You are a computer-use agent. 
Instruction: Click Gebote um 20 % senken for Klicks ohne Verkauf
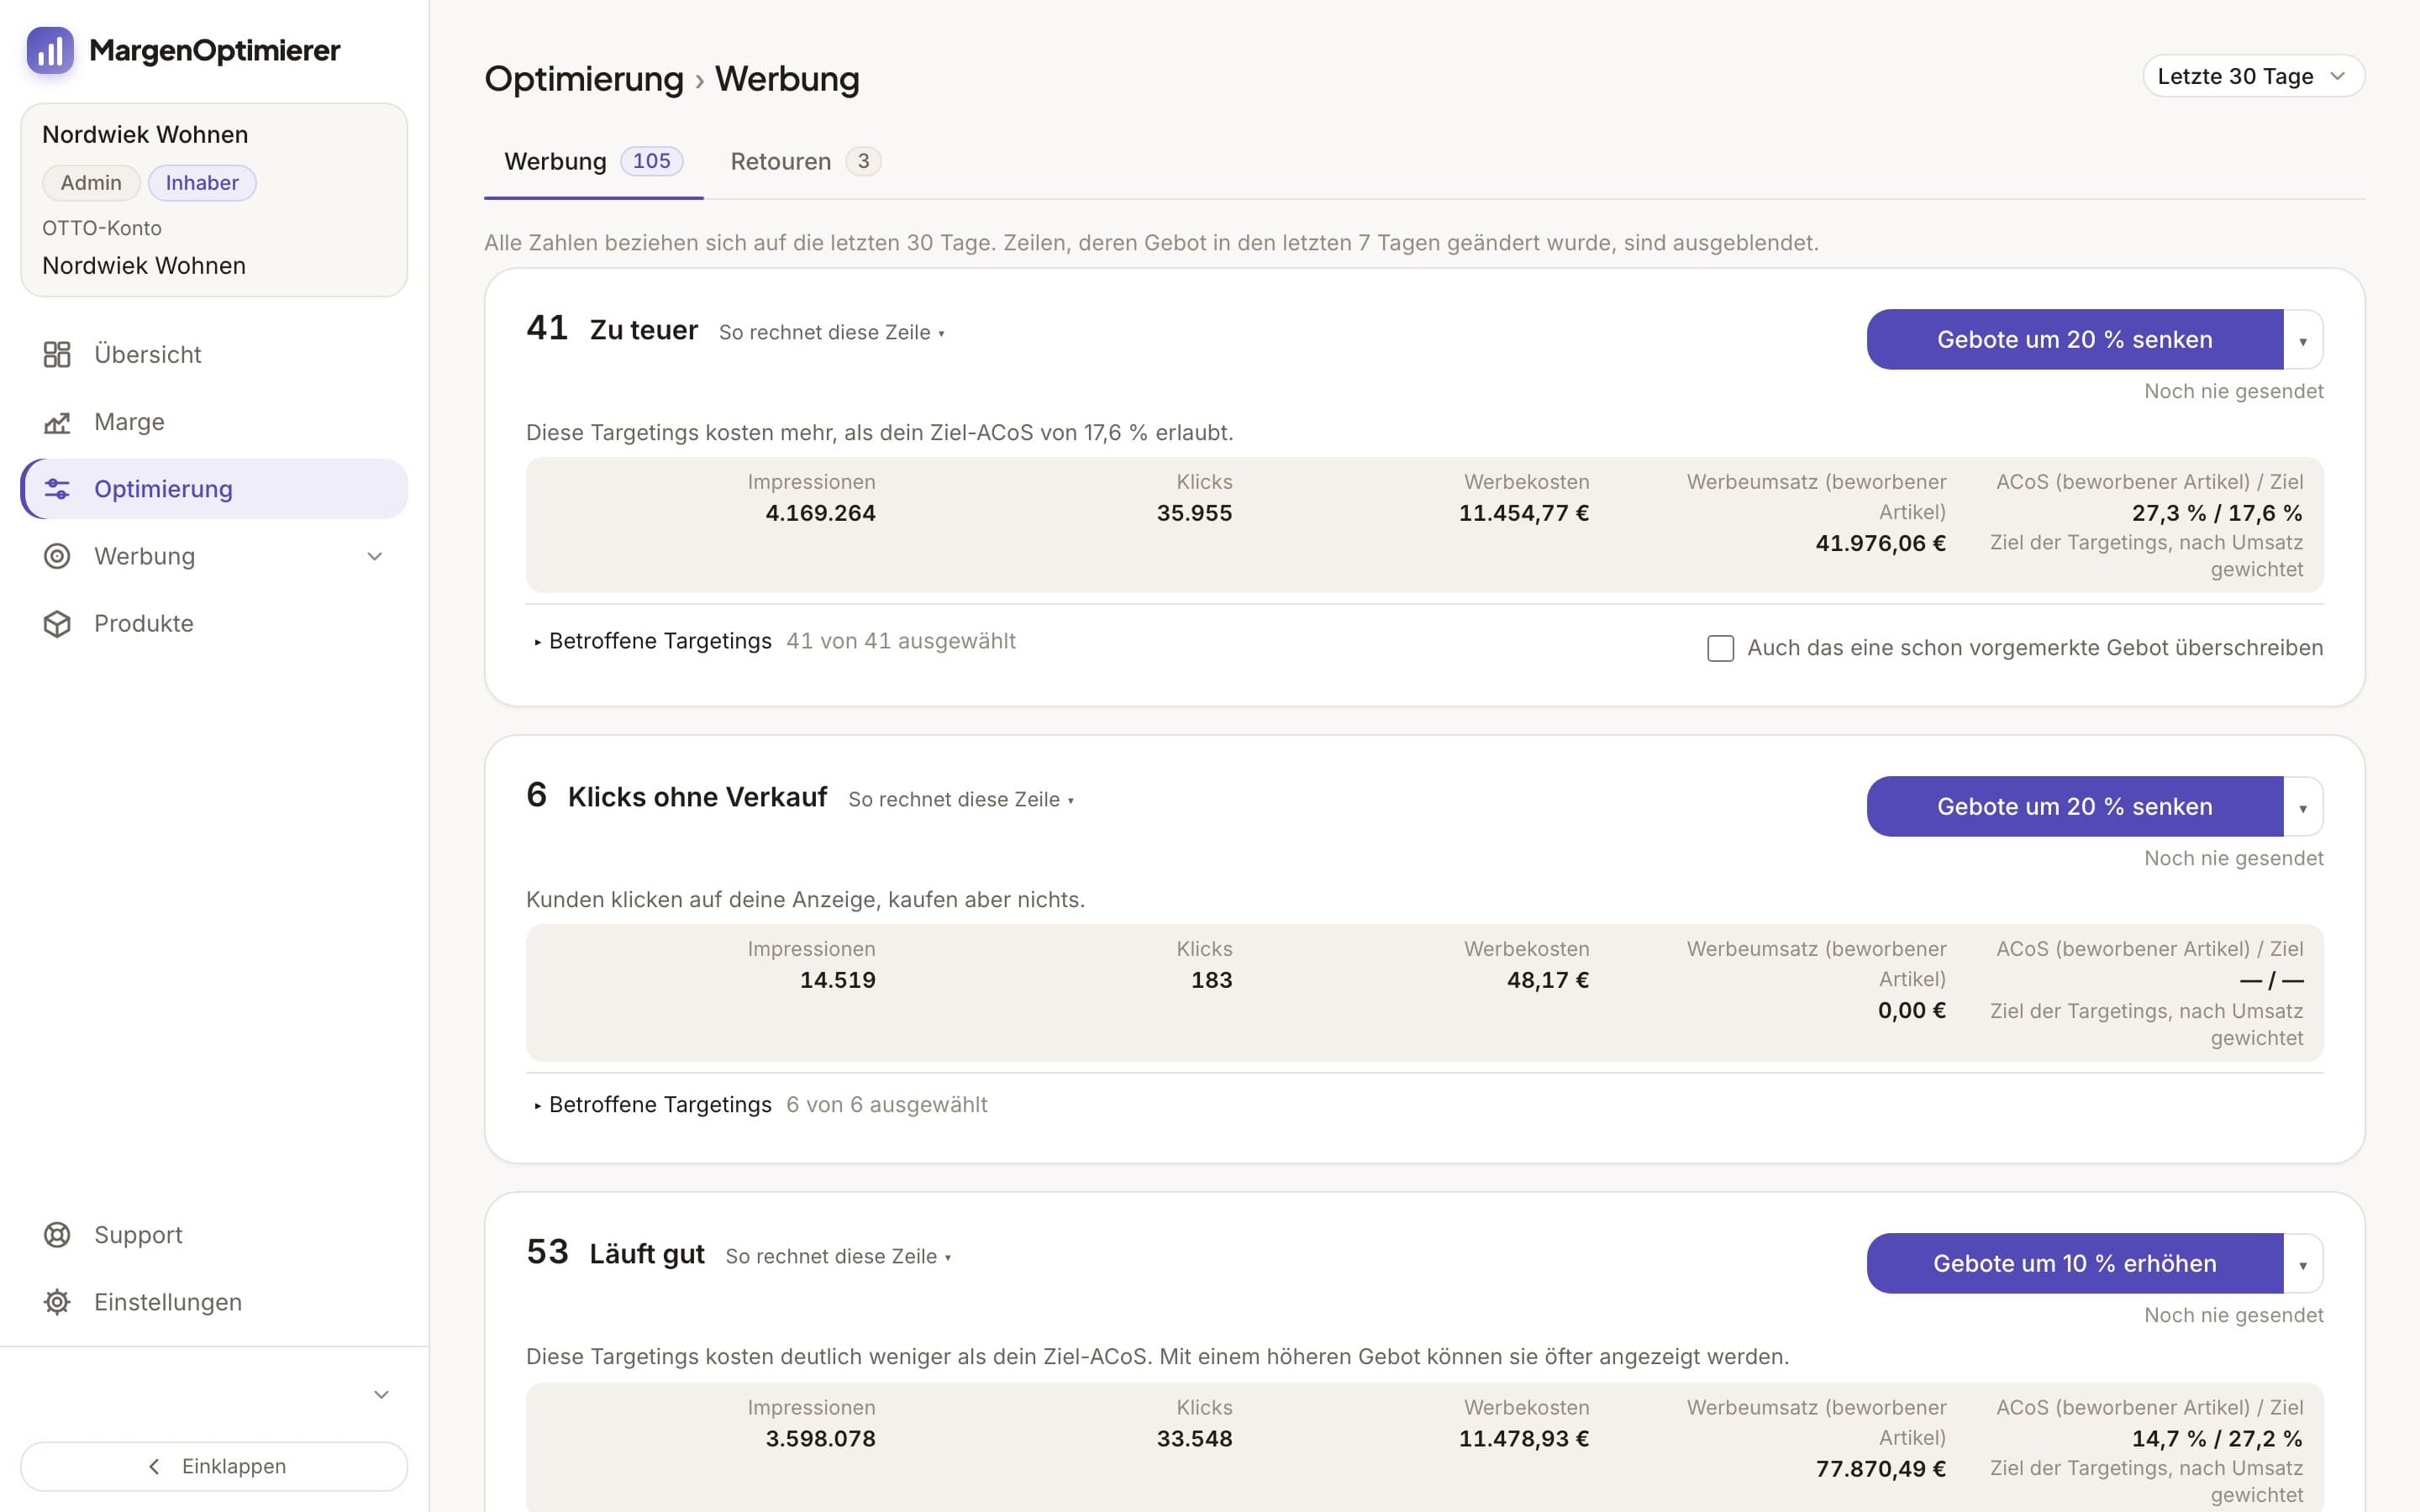2075,807
